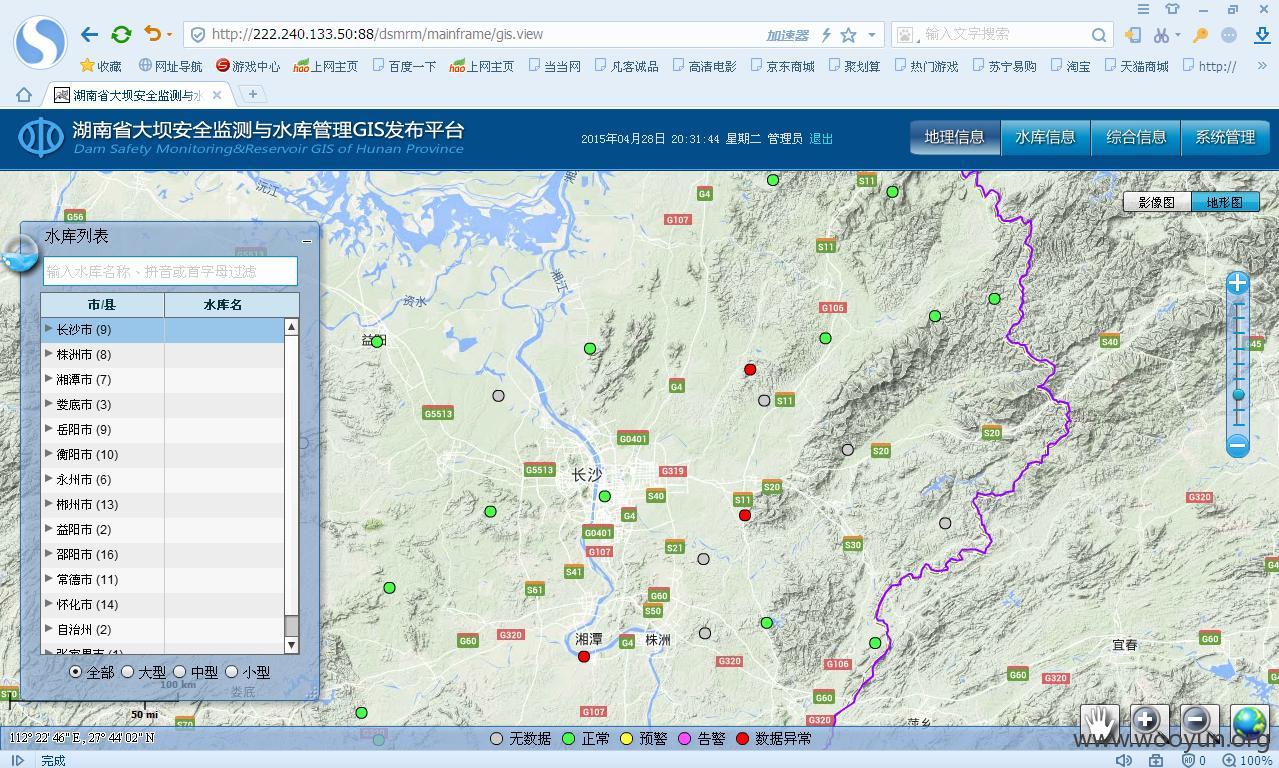Image resolution: width=1279 pixels, height=768 pixels.
Task: Open the 系统管理 menu
Action: coord(1226,138)
